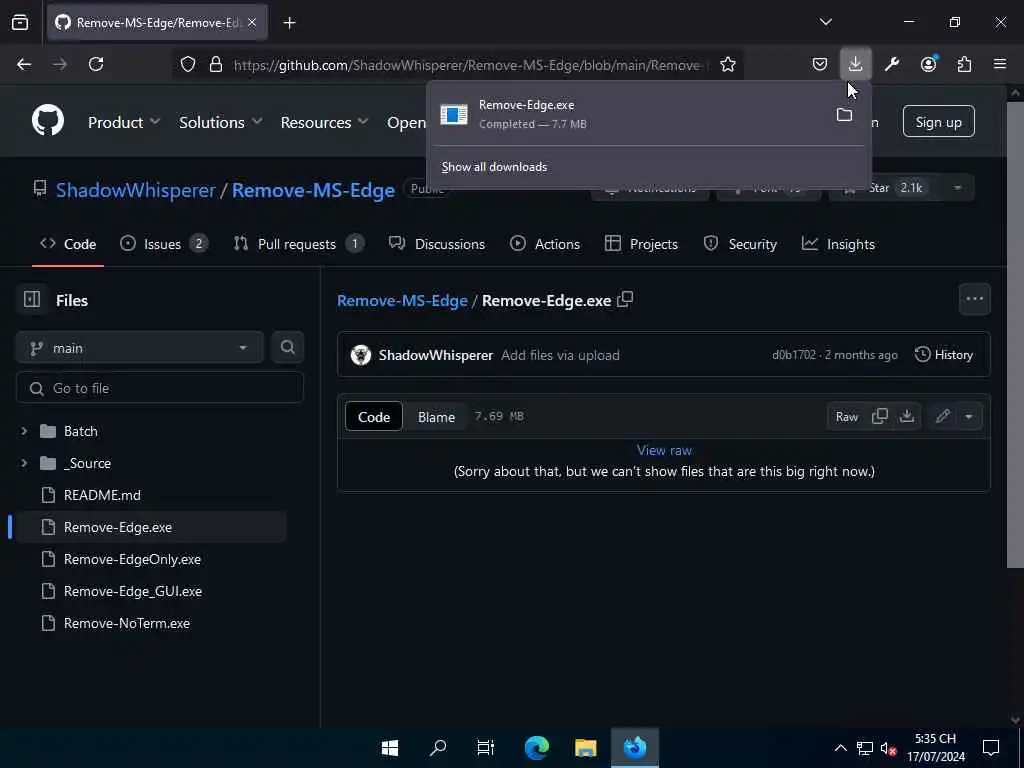
Task: Close the Remove-MS-Edge browser tab
Action: click(252, 22)
